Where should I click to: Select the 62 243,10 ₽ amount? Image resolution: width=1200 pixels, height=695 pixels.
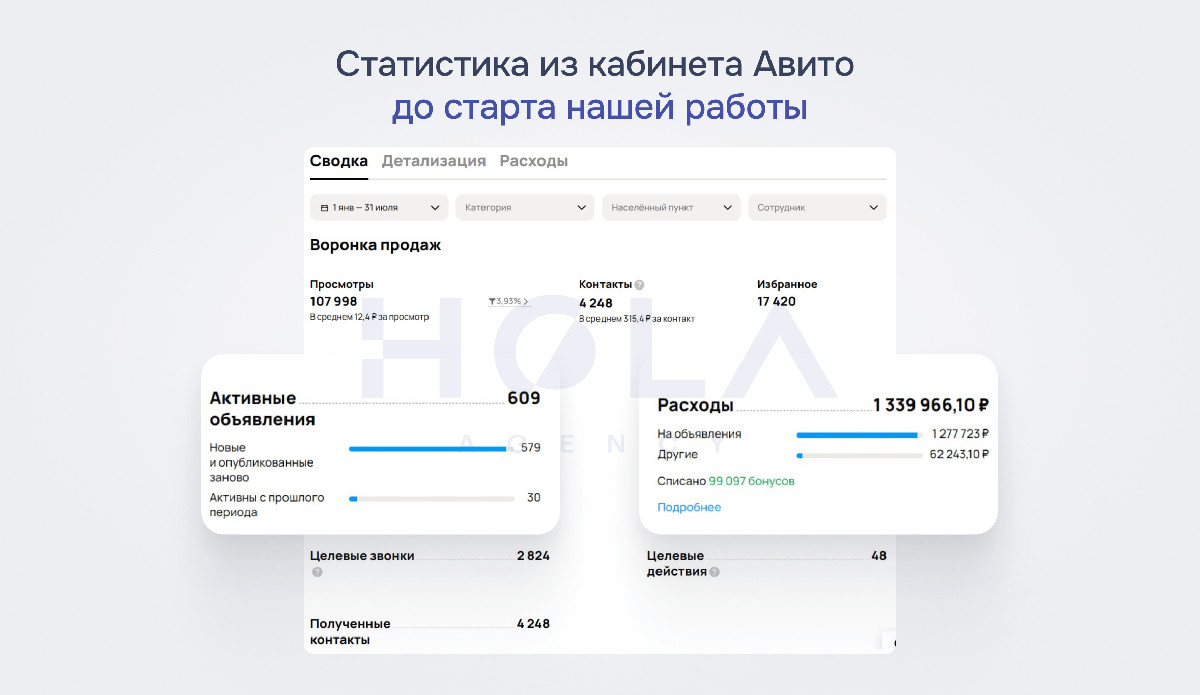[x=960, y=455]
